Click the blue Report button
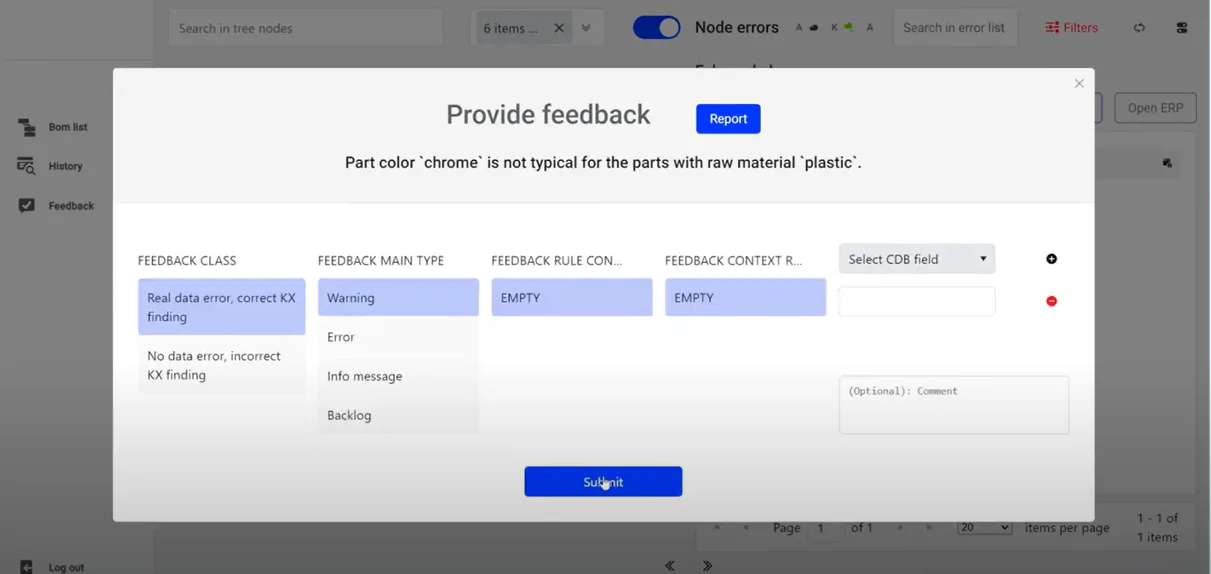Image resolution: width=1211 pixels, height=574 pixels. 728,118
